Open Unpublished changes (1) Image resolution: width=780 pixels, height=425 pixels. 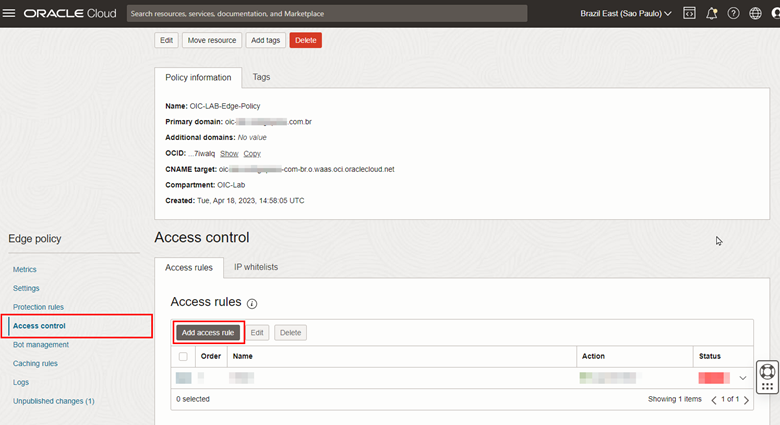(54, 401)
